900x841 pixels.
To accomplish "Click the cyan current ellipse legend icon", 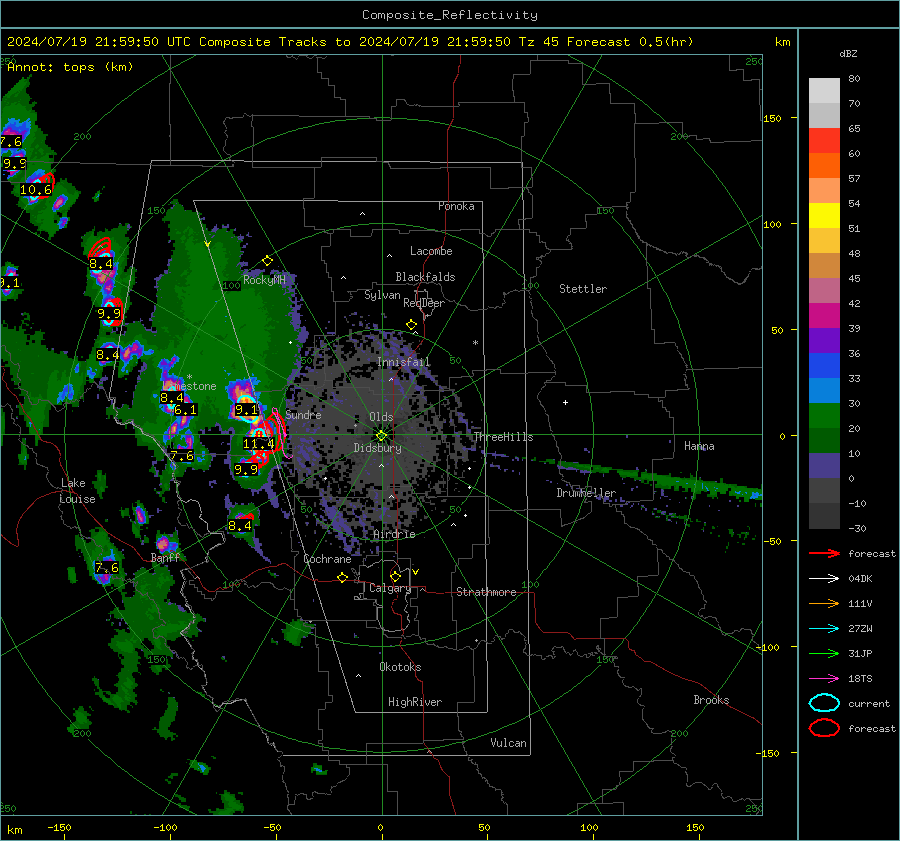I will point(824,703).
